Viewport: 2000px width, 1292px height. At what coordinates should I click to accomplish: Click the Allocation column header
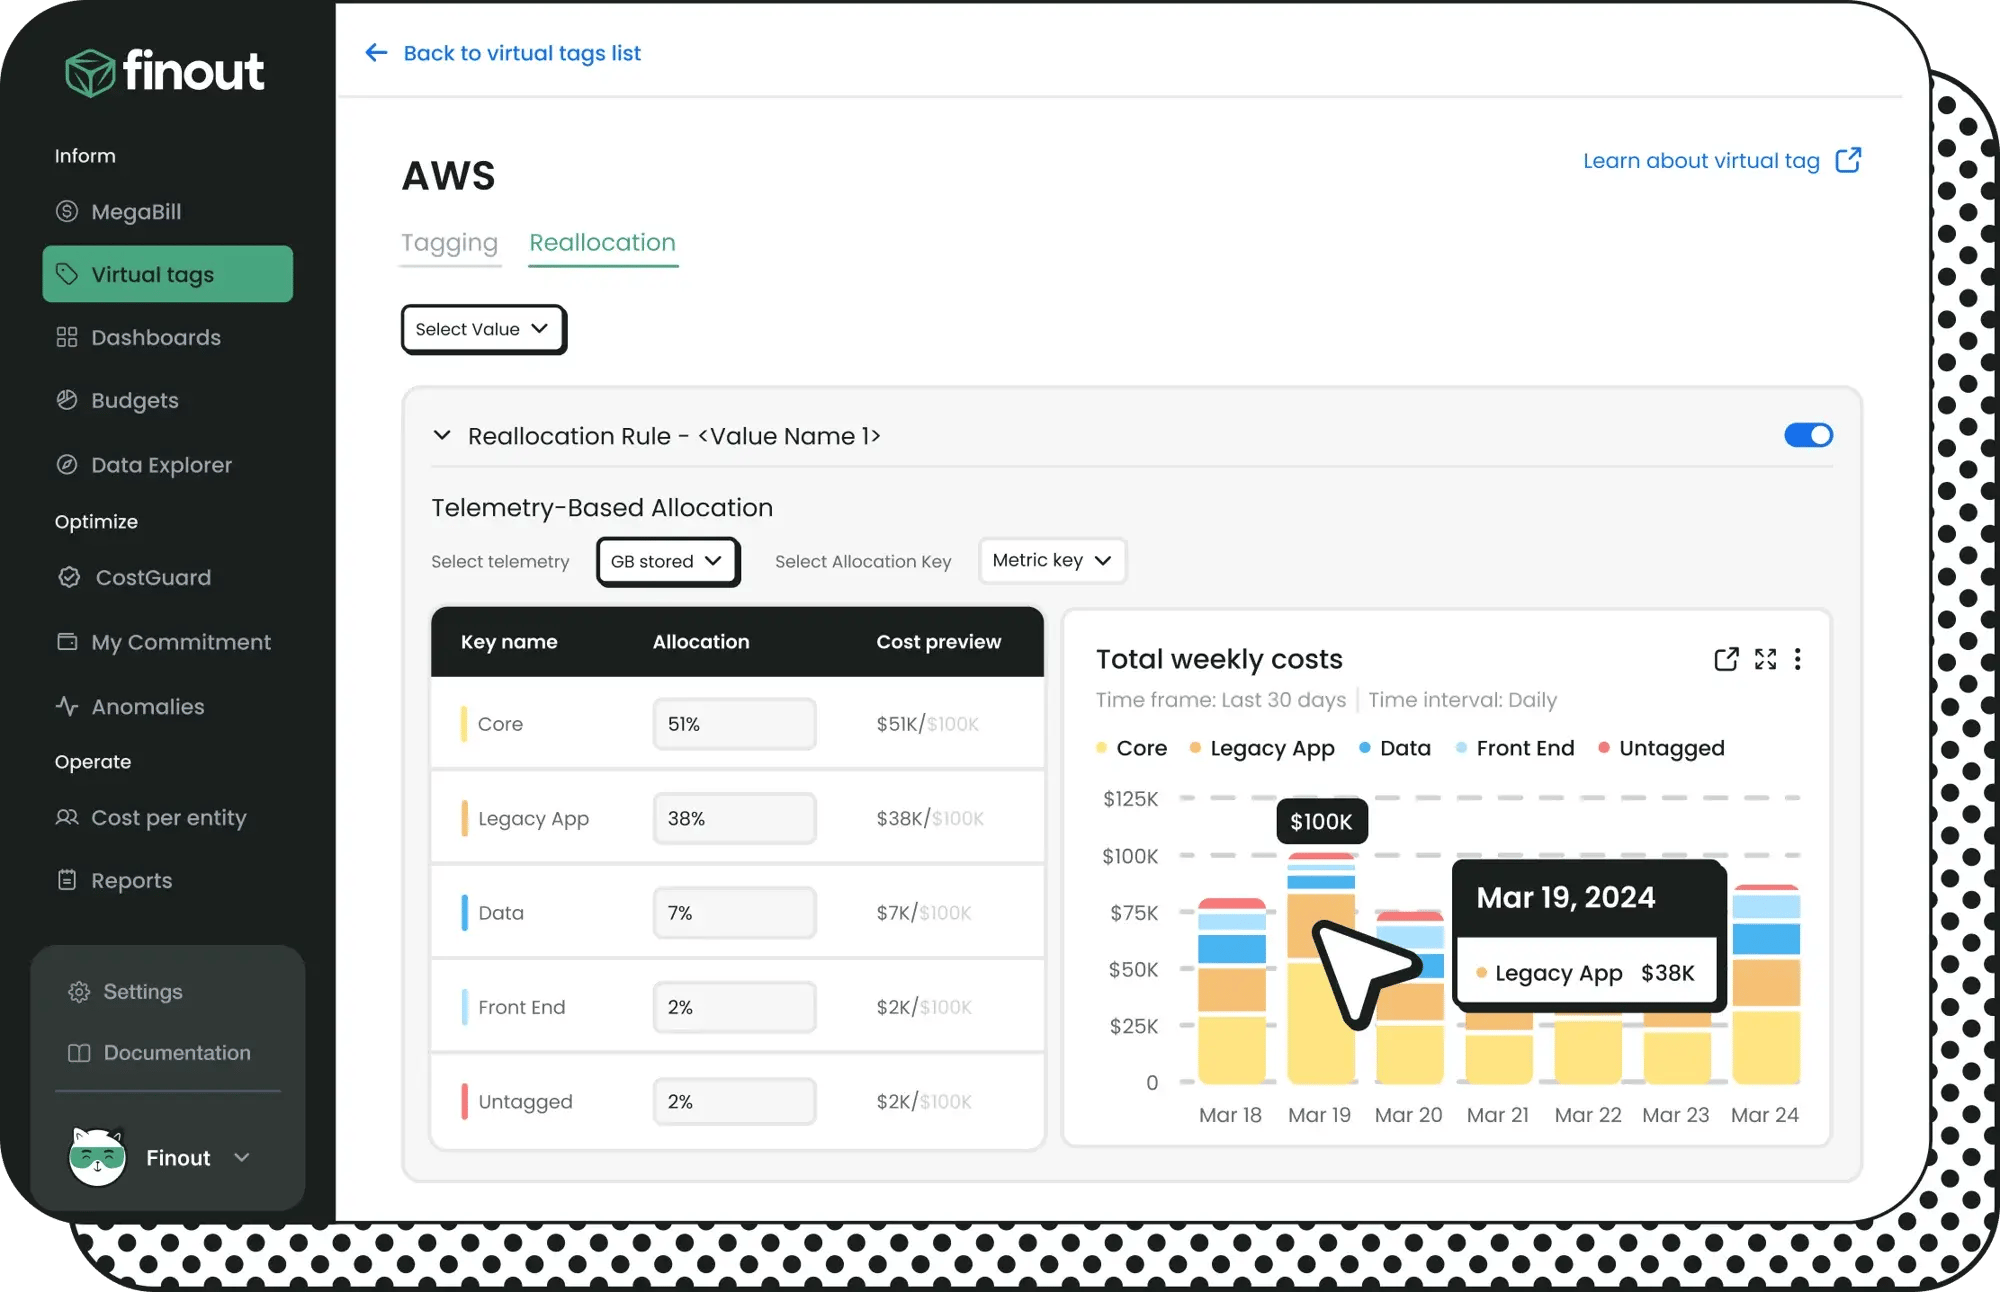tap(701, 641)
